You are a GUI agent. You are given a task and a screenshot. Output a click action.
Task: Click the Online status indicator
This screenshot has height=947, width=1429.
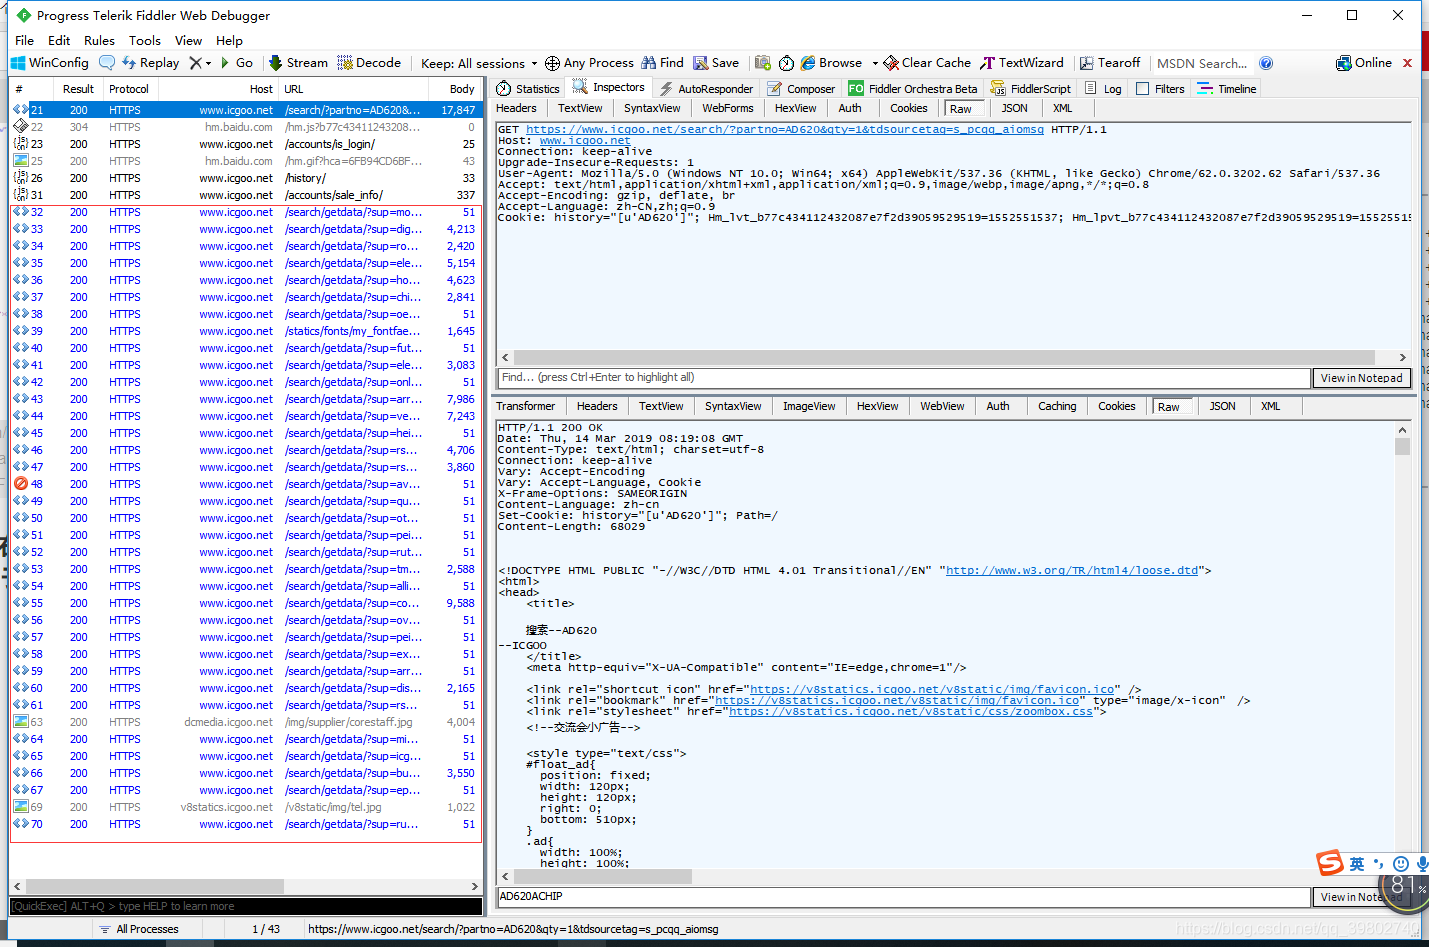click(1364, 63)
